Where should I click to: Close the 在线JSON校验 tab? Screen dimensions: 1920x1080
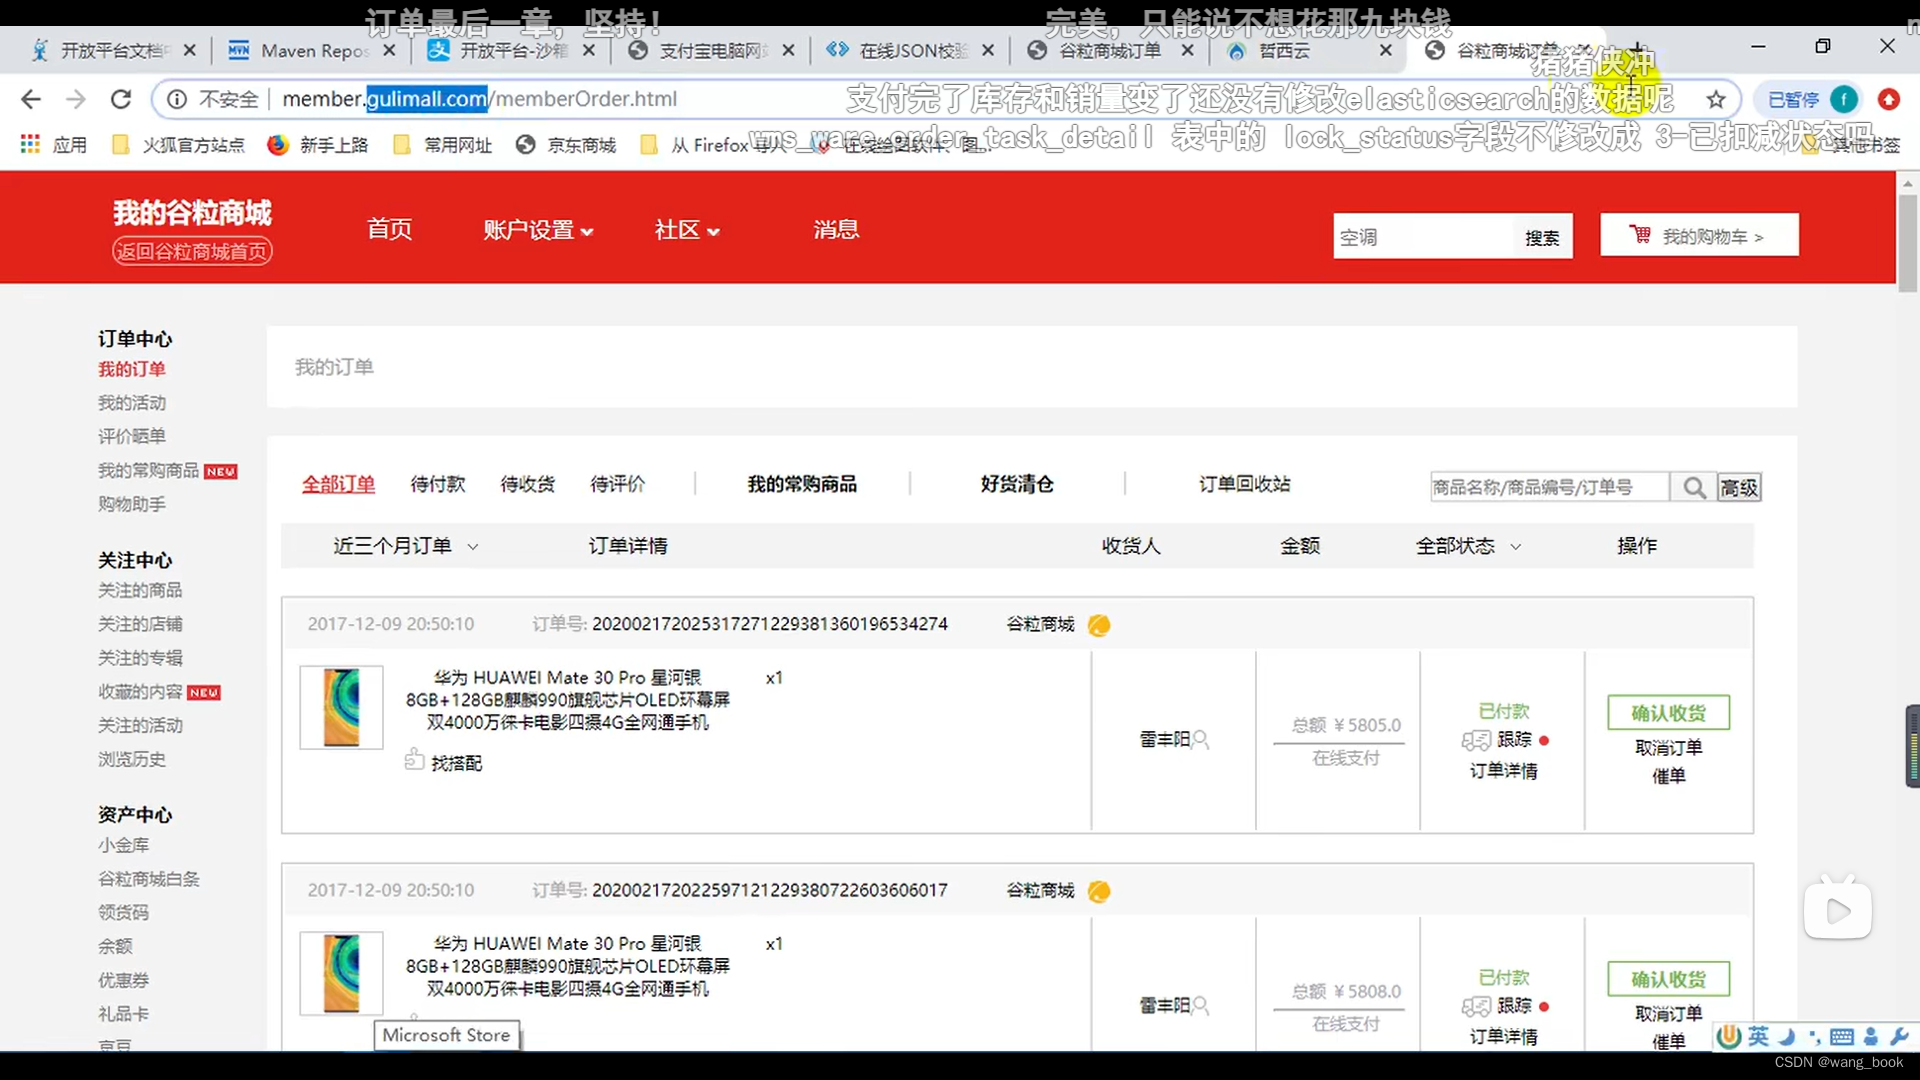(988, 50)
